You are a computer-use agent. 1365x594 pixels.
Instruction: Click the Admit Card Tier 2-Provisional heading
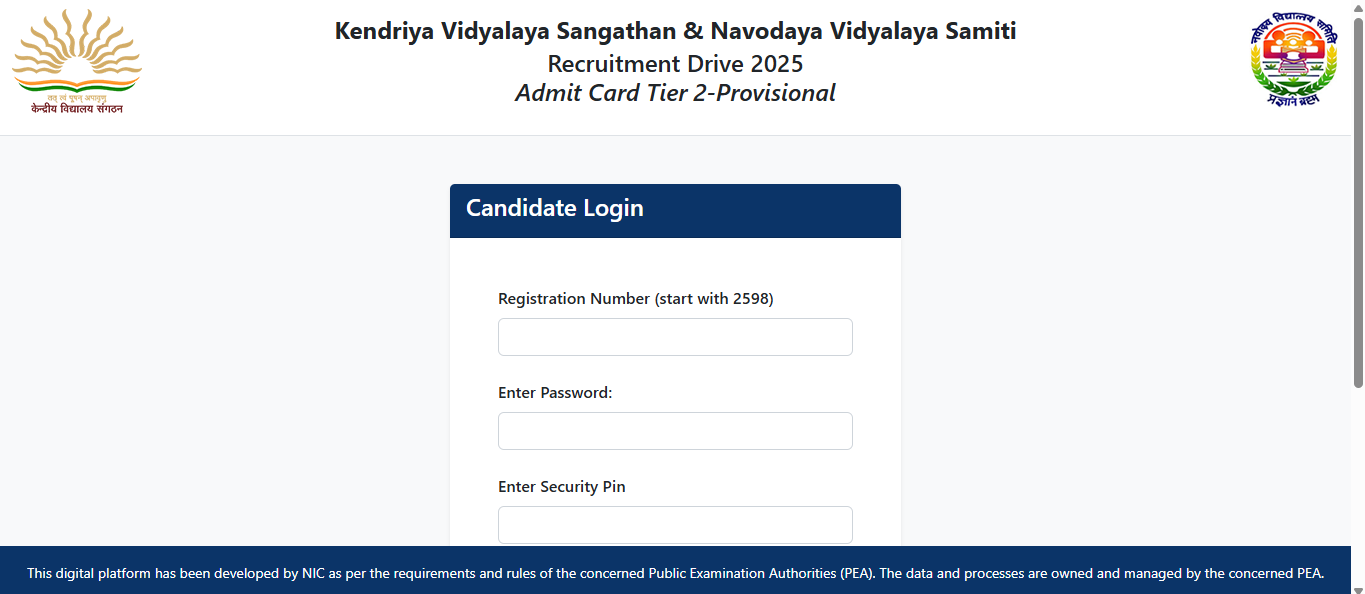pos(675,92)
